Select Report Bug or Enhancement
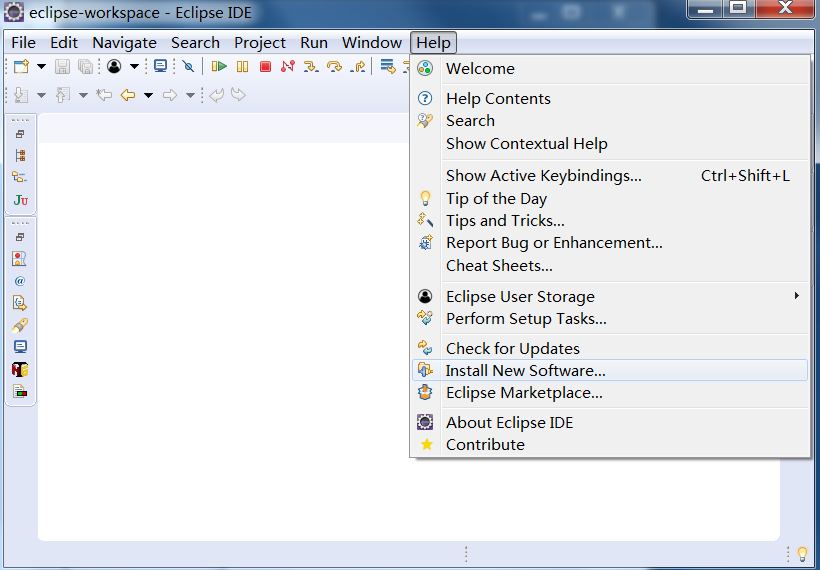This screenshot has height=570, width=820. tap(610, 243)
